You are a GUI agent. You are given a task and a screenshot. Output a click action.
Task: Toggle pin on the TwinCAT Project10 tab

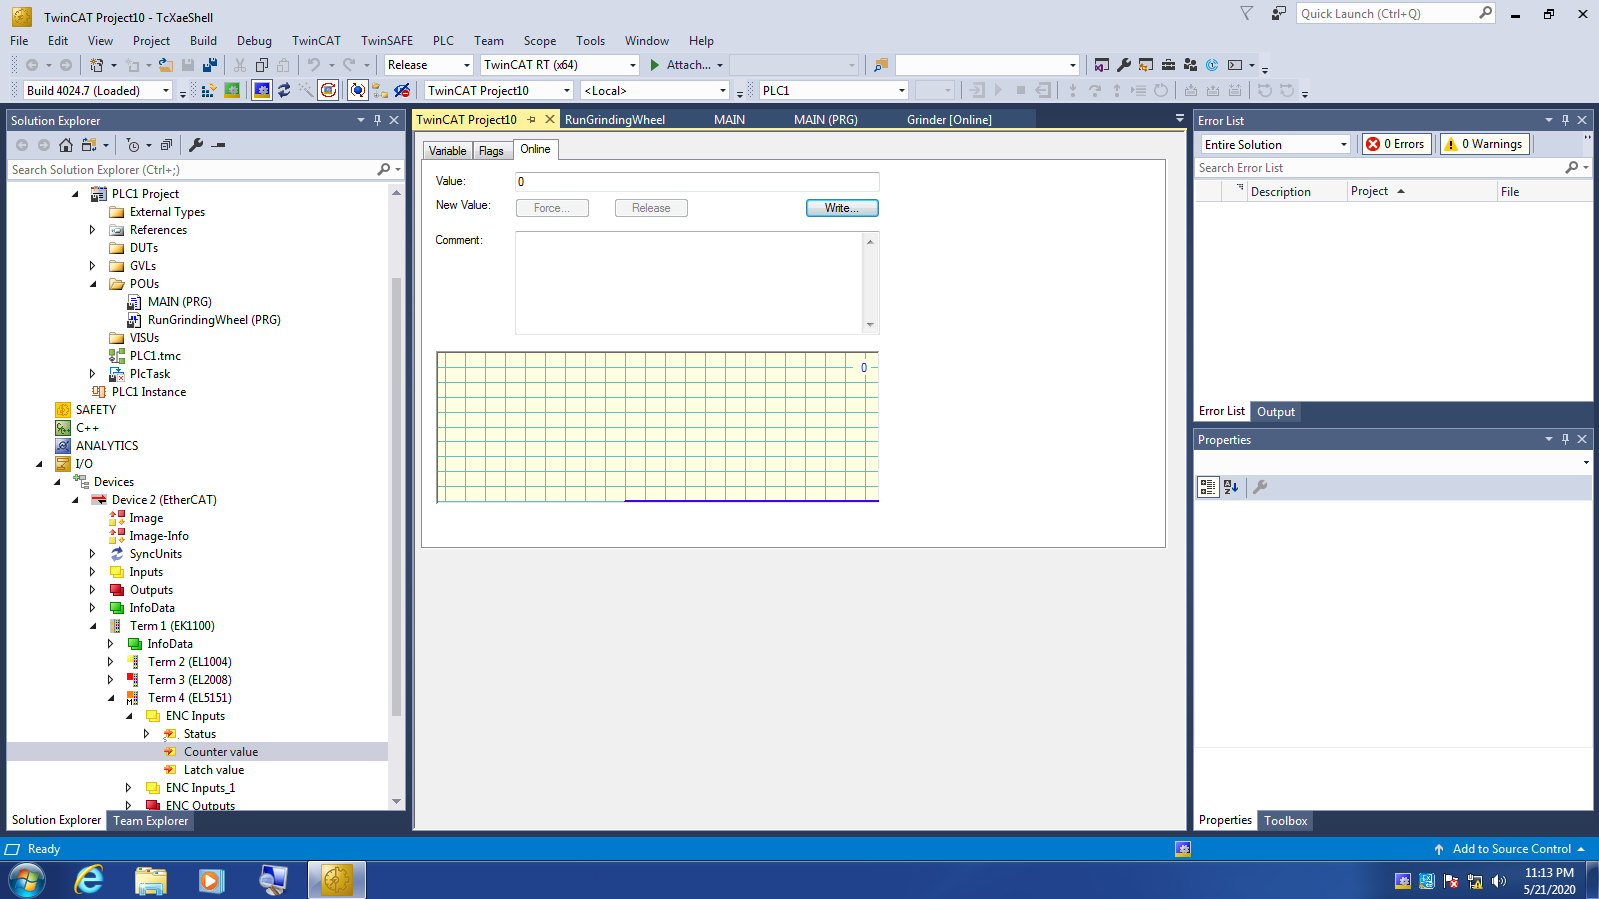(531, 120)
